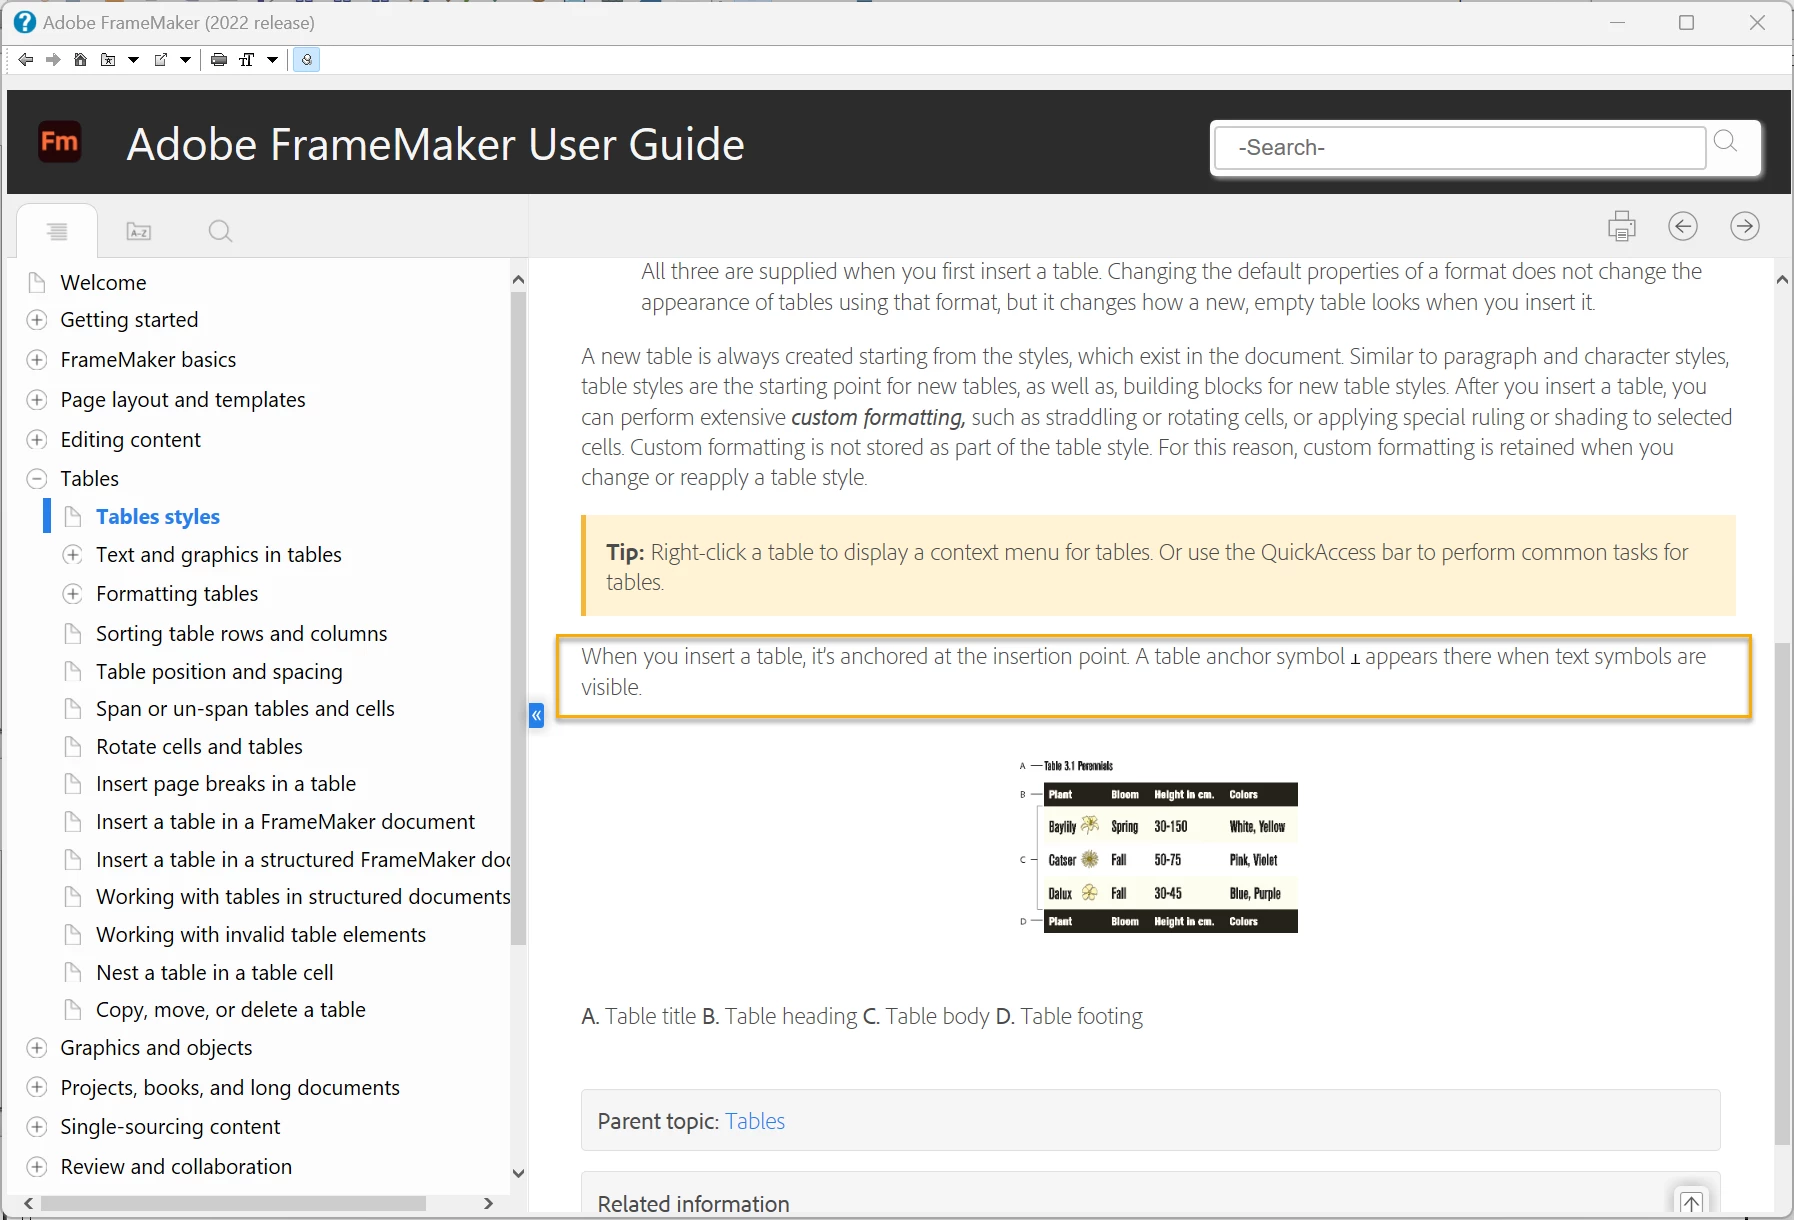This screenshot has width=1794, height=1220.
Task: Go to next topic arrow
Action: click(x=1745, y=226)
